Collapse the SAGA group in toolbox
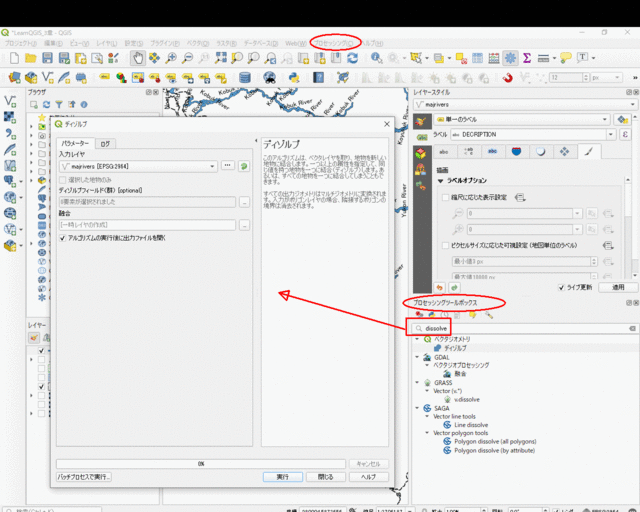 coord(417,408)
